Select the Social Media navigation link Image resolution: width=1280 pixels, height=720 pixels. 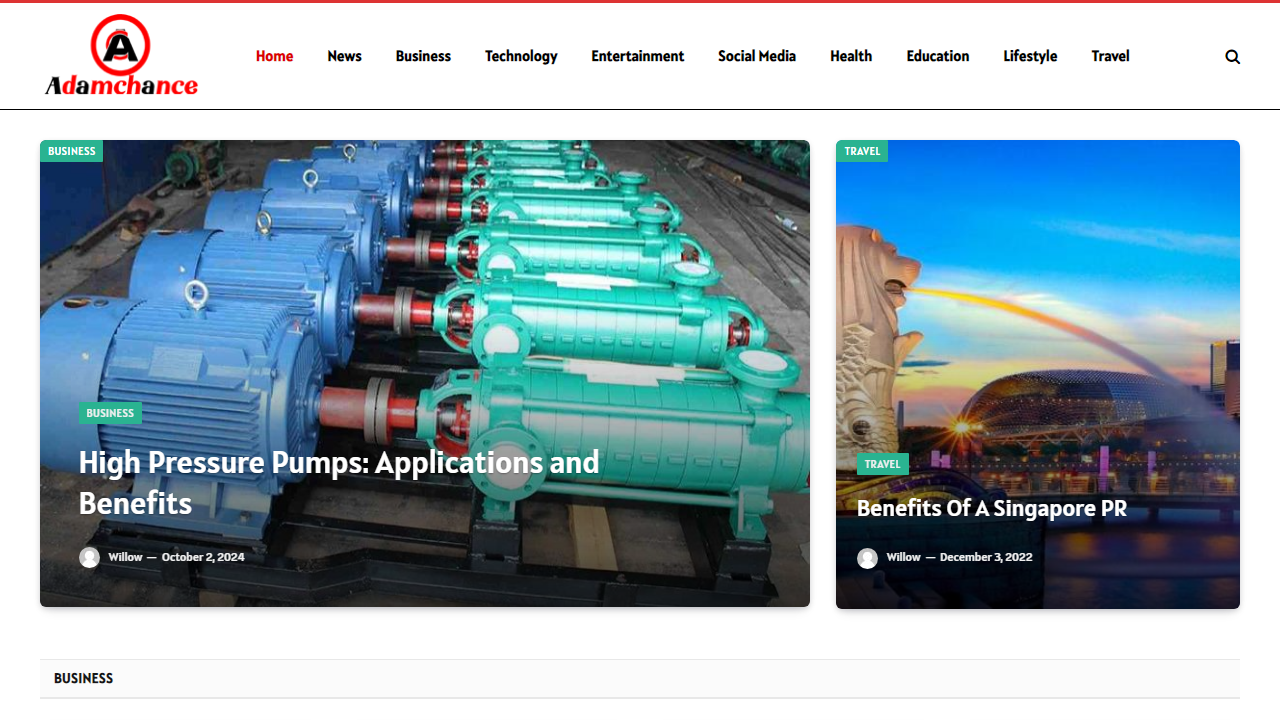coord(757,56)
